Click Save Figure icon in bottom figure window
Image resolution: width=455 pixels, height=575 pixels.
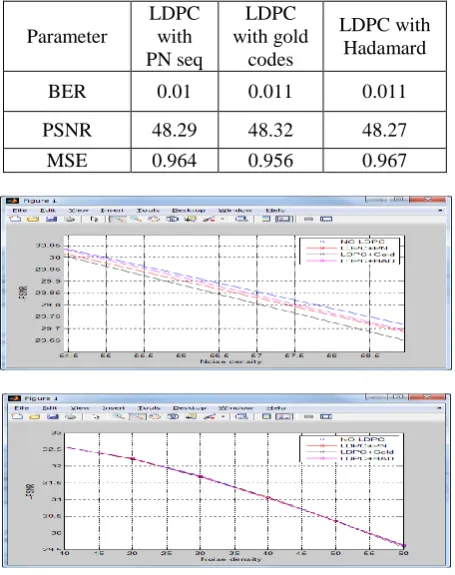pos(53,417)
